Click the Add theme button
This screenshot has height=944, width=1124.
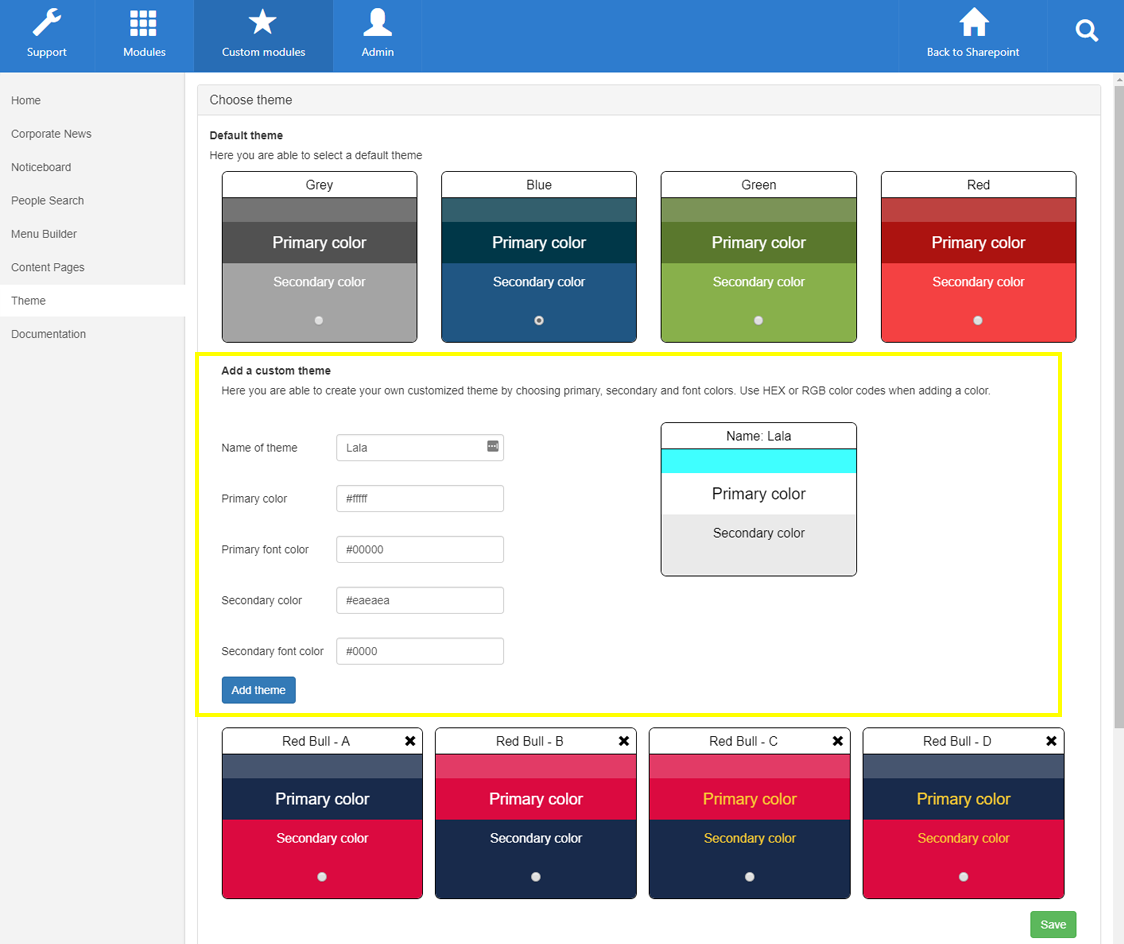pos(258,690)
